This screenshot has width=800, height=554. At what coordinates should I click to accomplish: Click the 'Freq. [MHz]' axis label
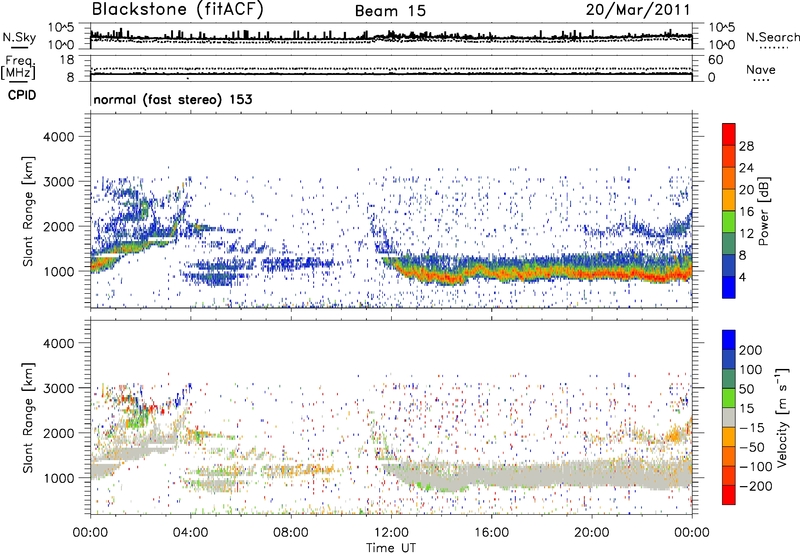coord(18,67)
